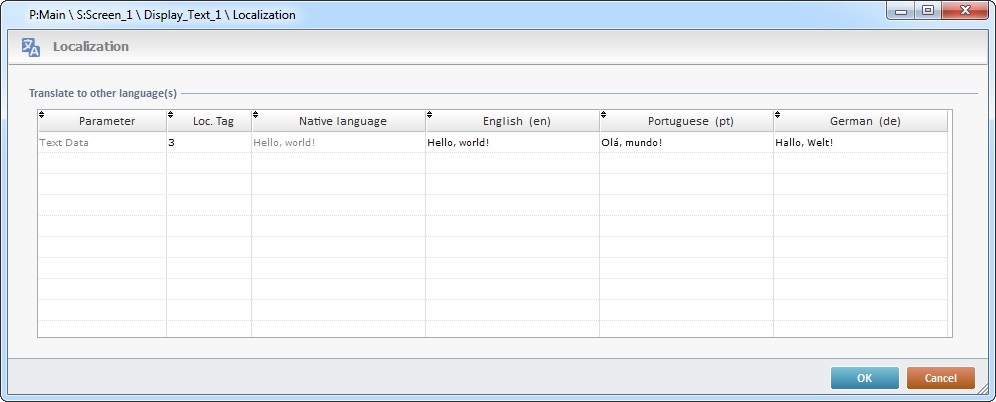This screenshot has height=402, width=996.
Task: Select the Text Data parameter cell
Action: pos(101,143)
